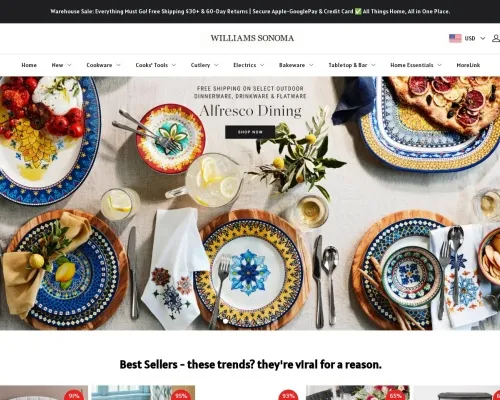Click the Alfresco Dining hero banner
This screenshot has width=500, height=400.
(250, 203)
